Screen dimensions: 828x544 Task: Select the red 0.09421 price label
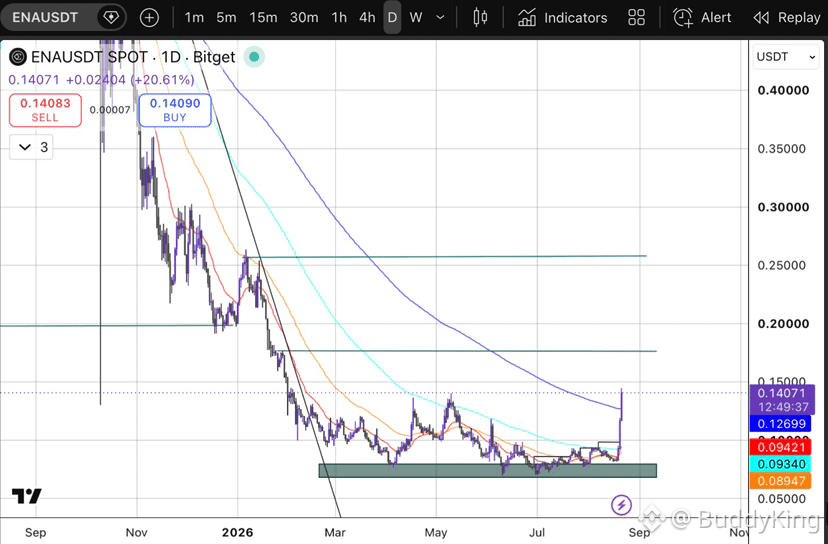(x=781, y=447)
